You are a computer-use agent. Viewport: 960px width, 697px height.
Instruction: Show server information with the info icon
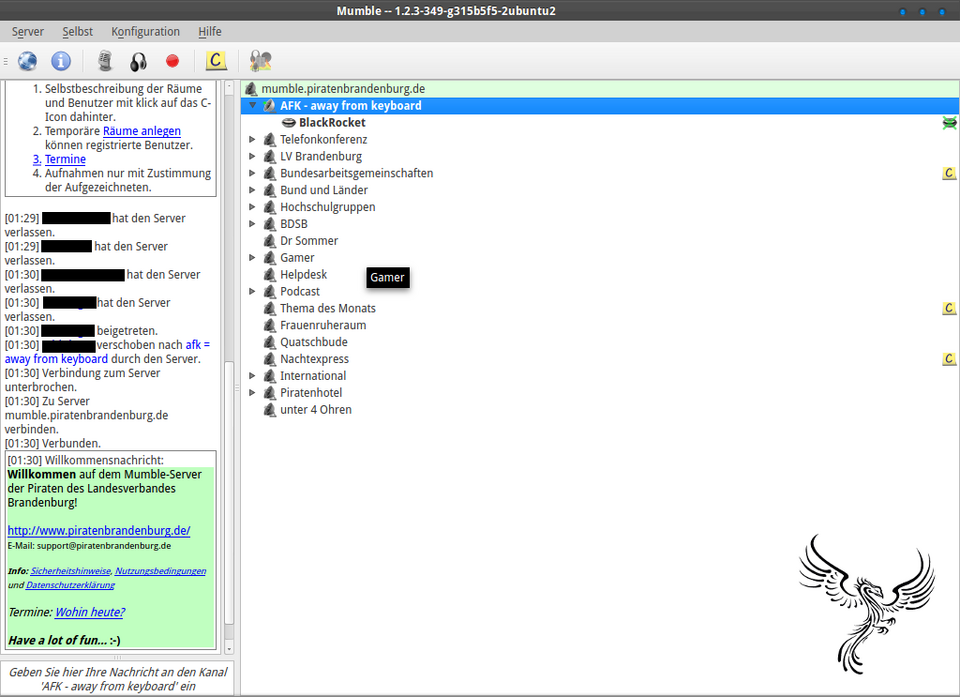point(60,61)
